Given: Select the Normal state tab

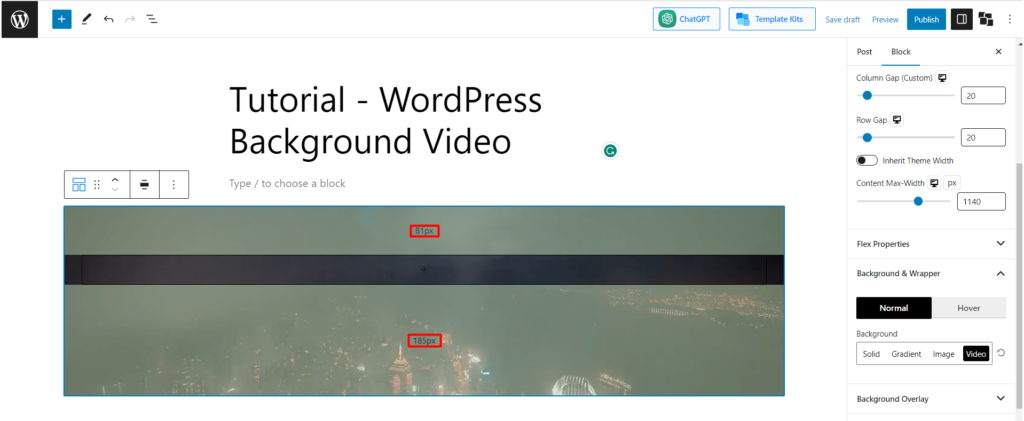Looking at the screenshot, I should click(x=894, y=308).
